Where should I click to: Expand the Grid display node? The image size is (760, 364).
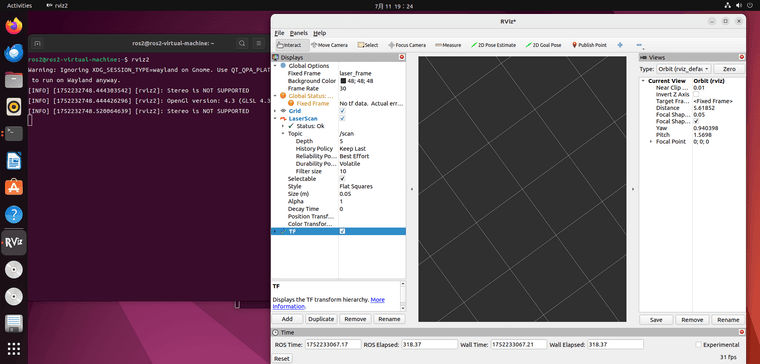275,111
